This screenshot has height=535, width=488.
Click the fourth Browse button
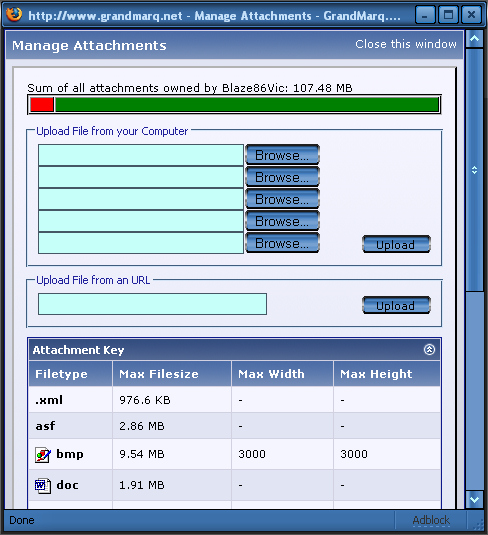282,221
